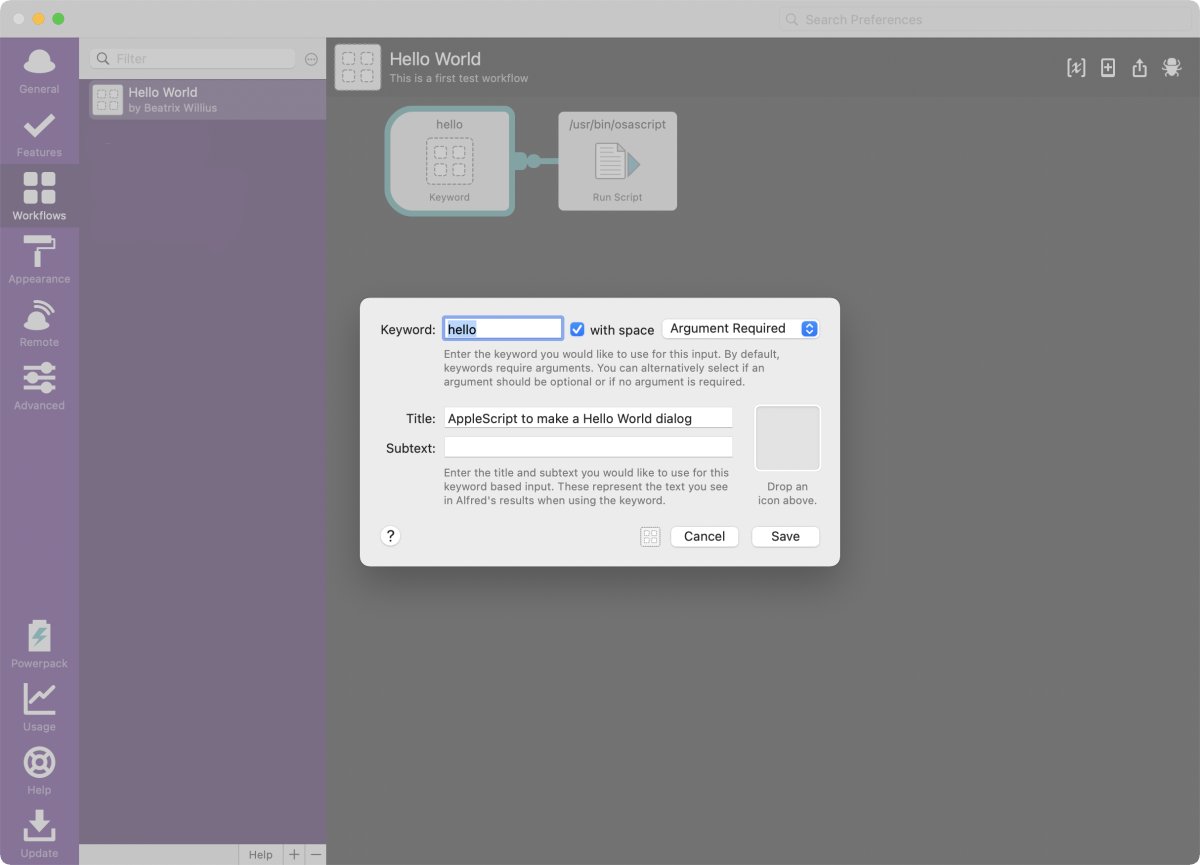Remove workflow with minus button
Viewport: 1200px width, 865px height.
pyautogui.click(x=316, y=855)
